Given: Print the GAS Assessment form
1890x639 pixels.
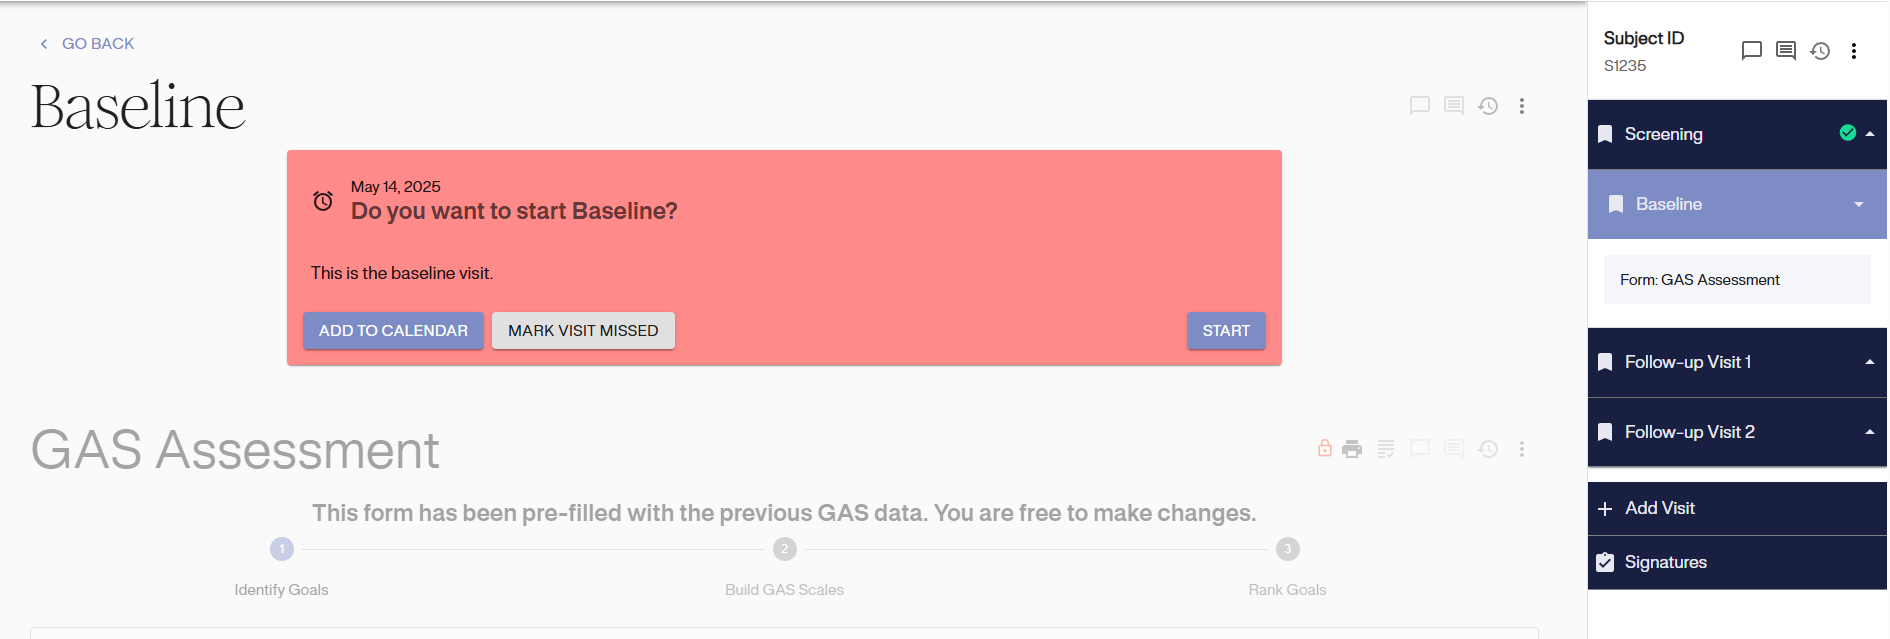Looking at the screenshot, I should coord(1352,449).
